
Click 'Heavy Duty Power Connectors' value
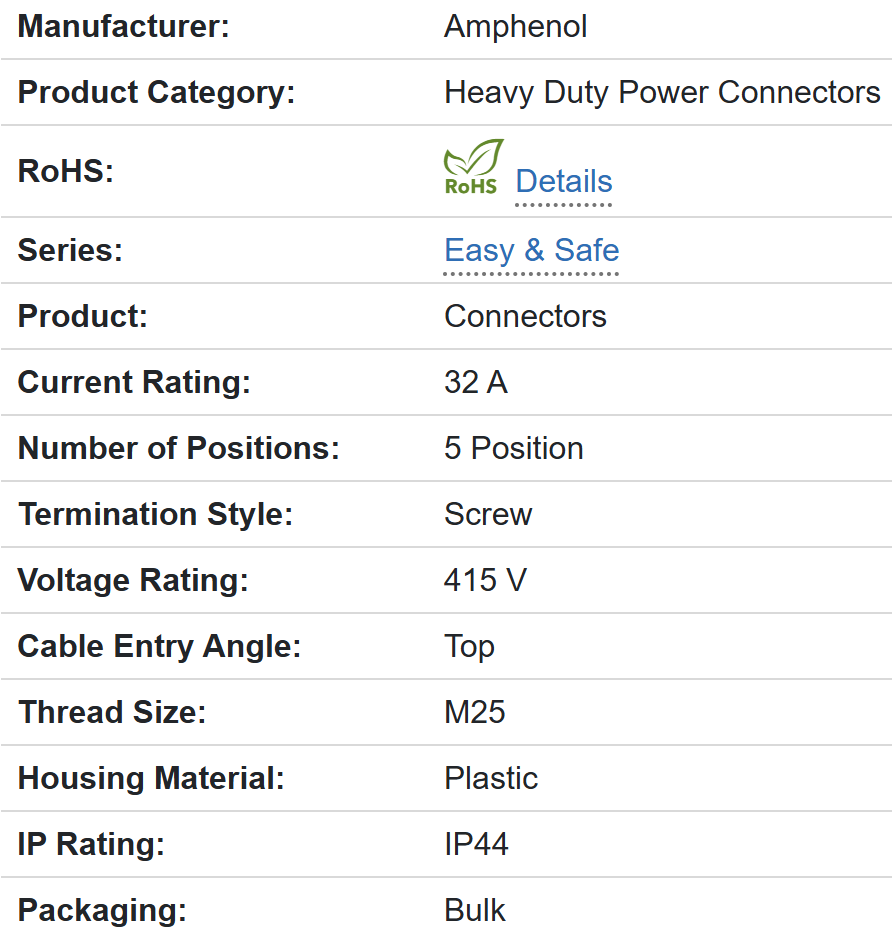(x=662, y=93)
